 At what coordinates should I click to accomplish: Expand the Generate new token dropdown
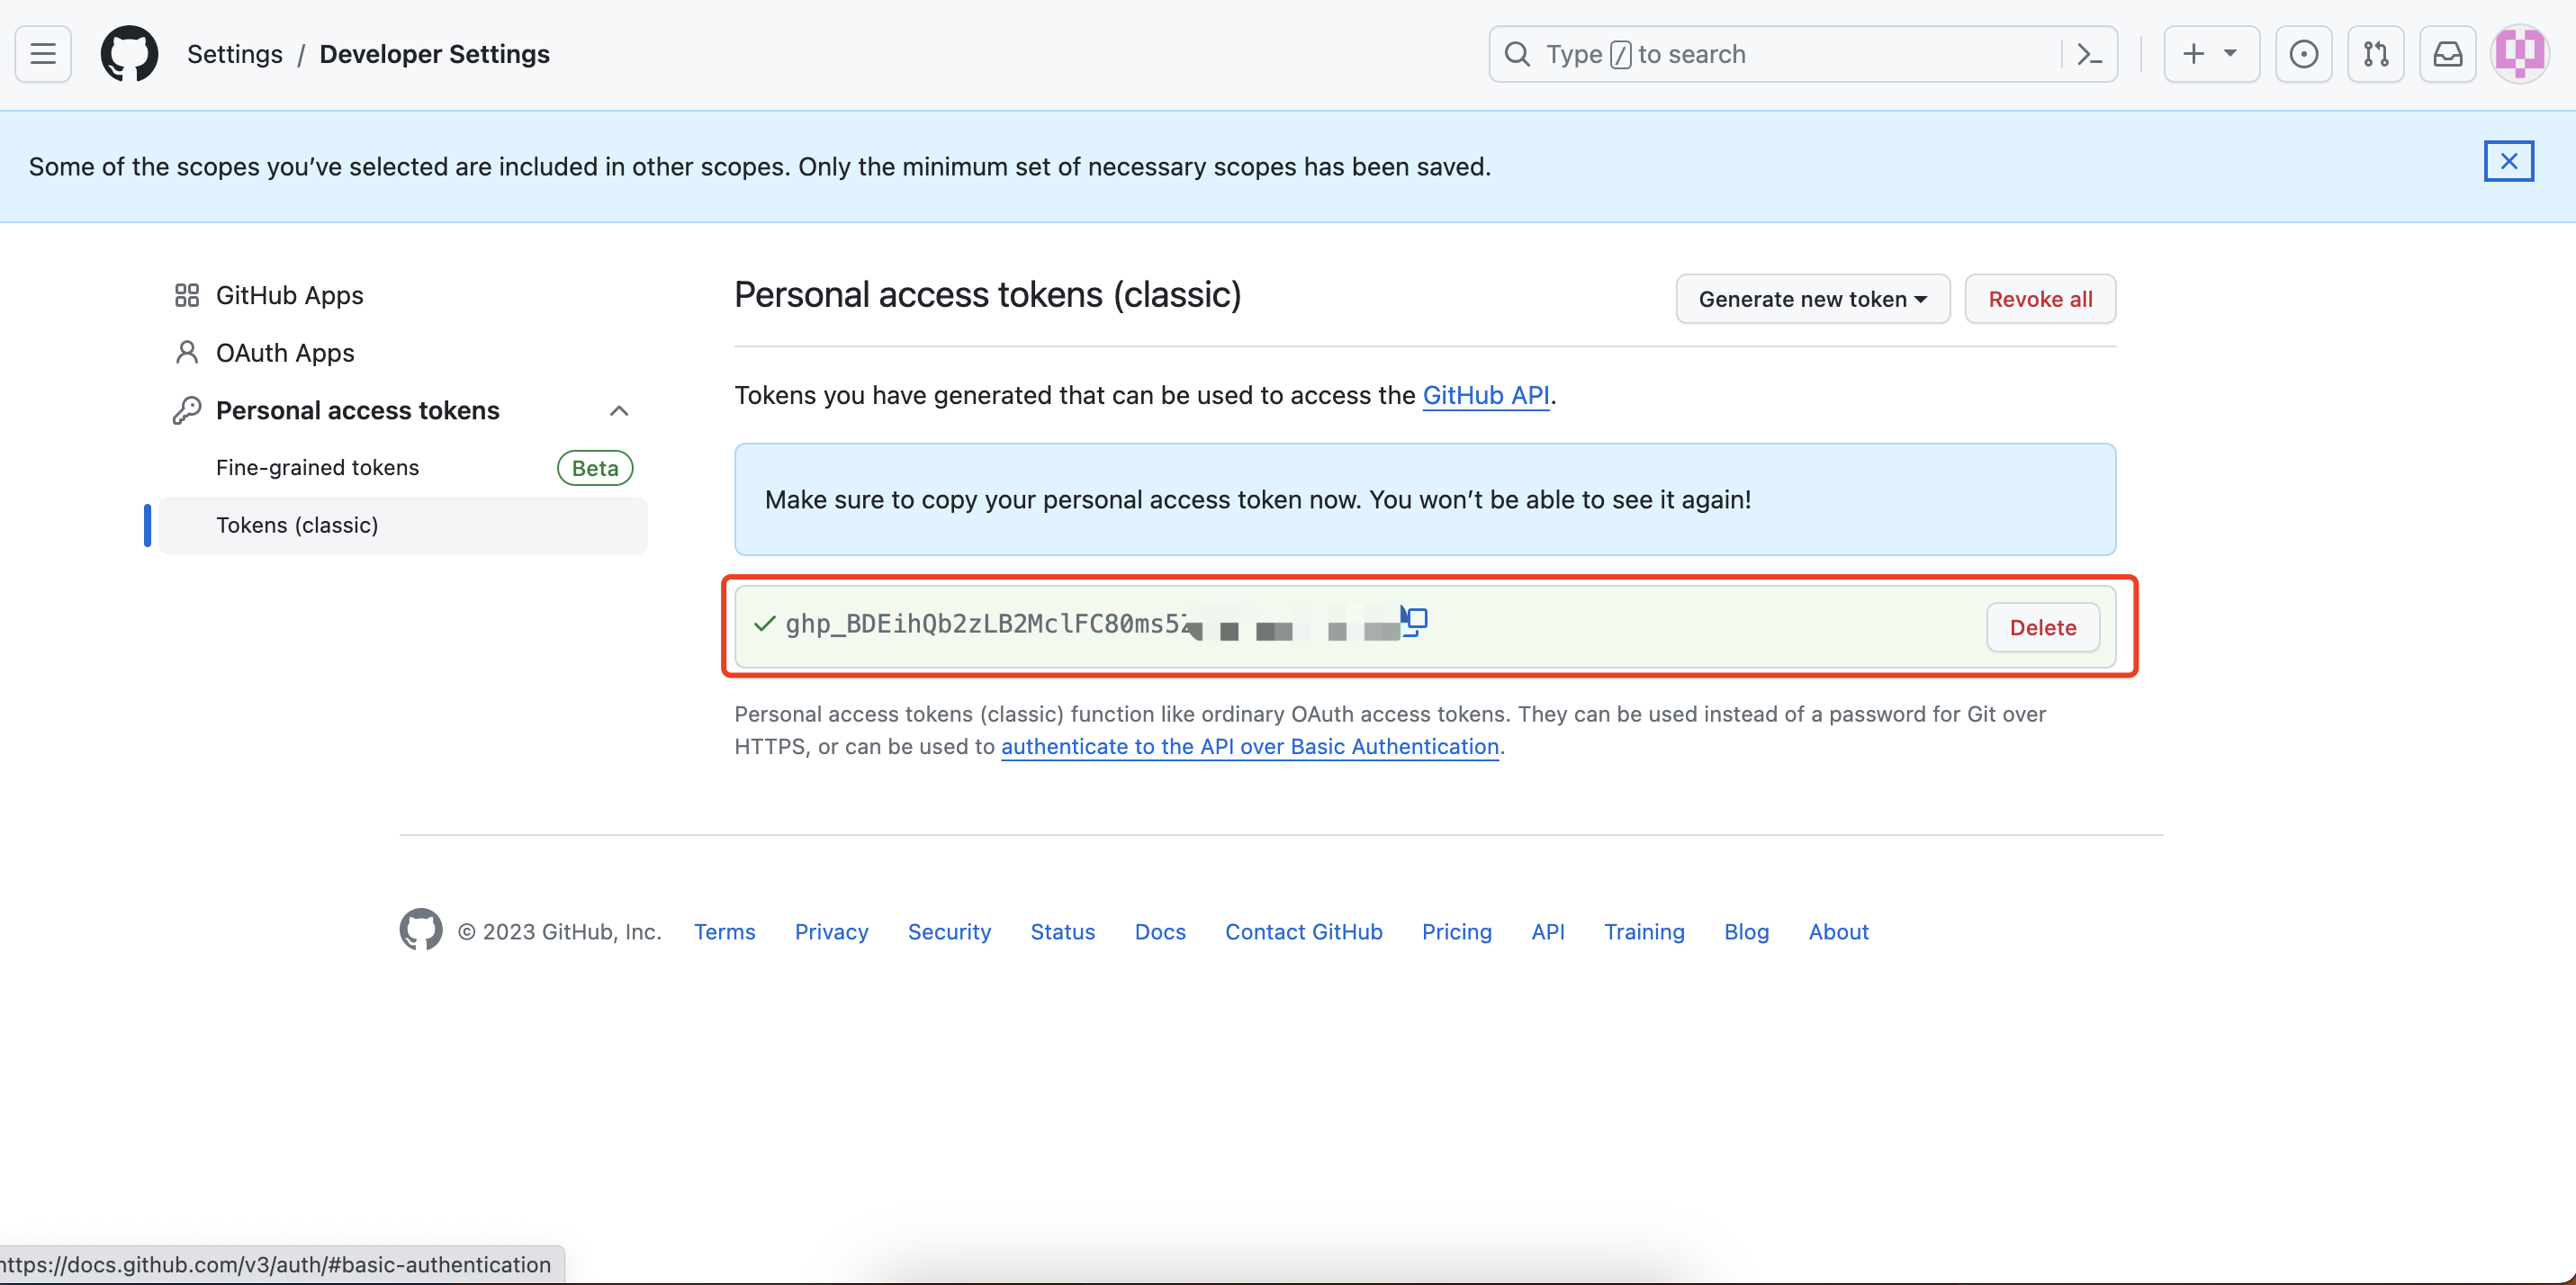1812,299
